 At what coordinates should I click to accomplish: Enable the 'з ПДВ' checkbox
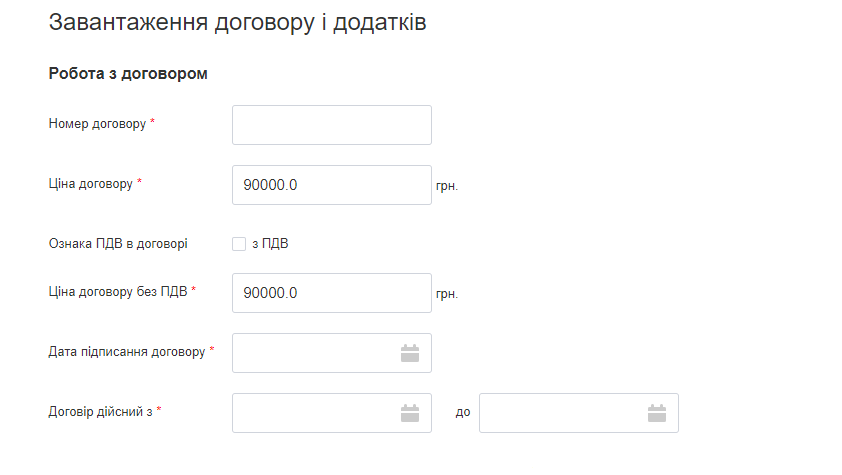(238, 243)
